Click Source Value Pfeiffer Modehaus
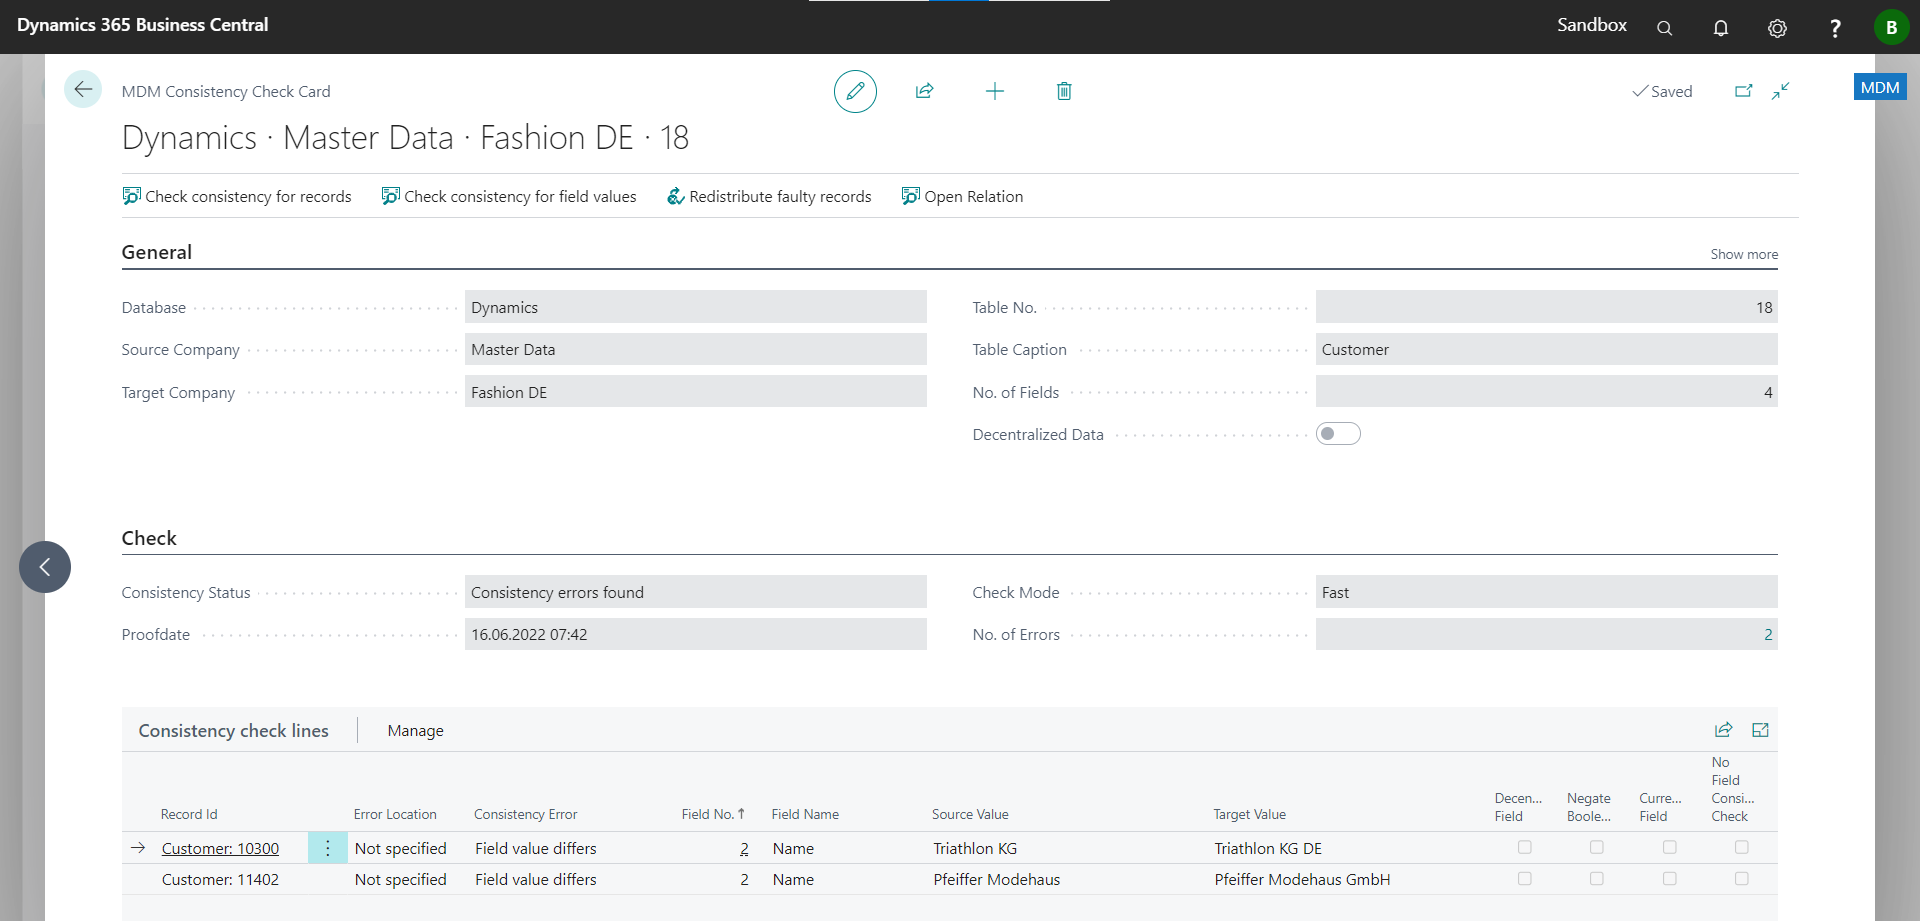The height and width of the screenshot is (921, 1920). pos(996,880)
